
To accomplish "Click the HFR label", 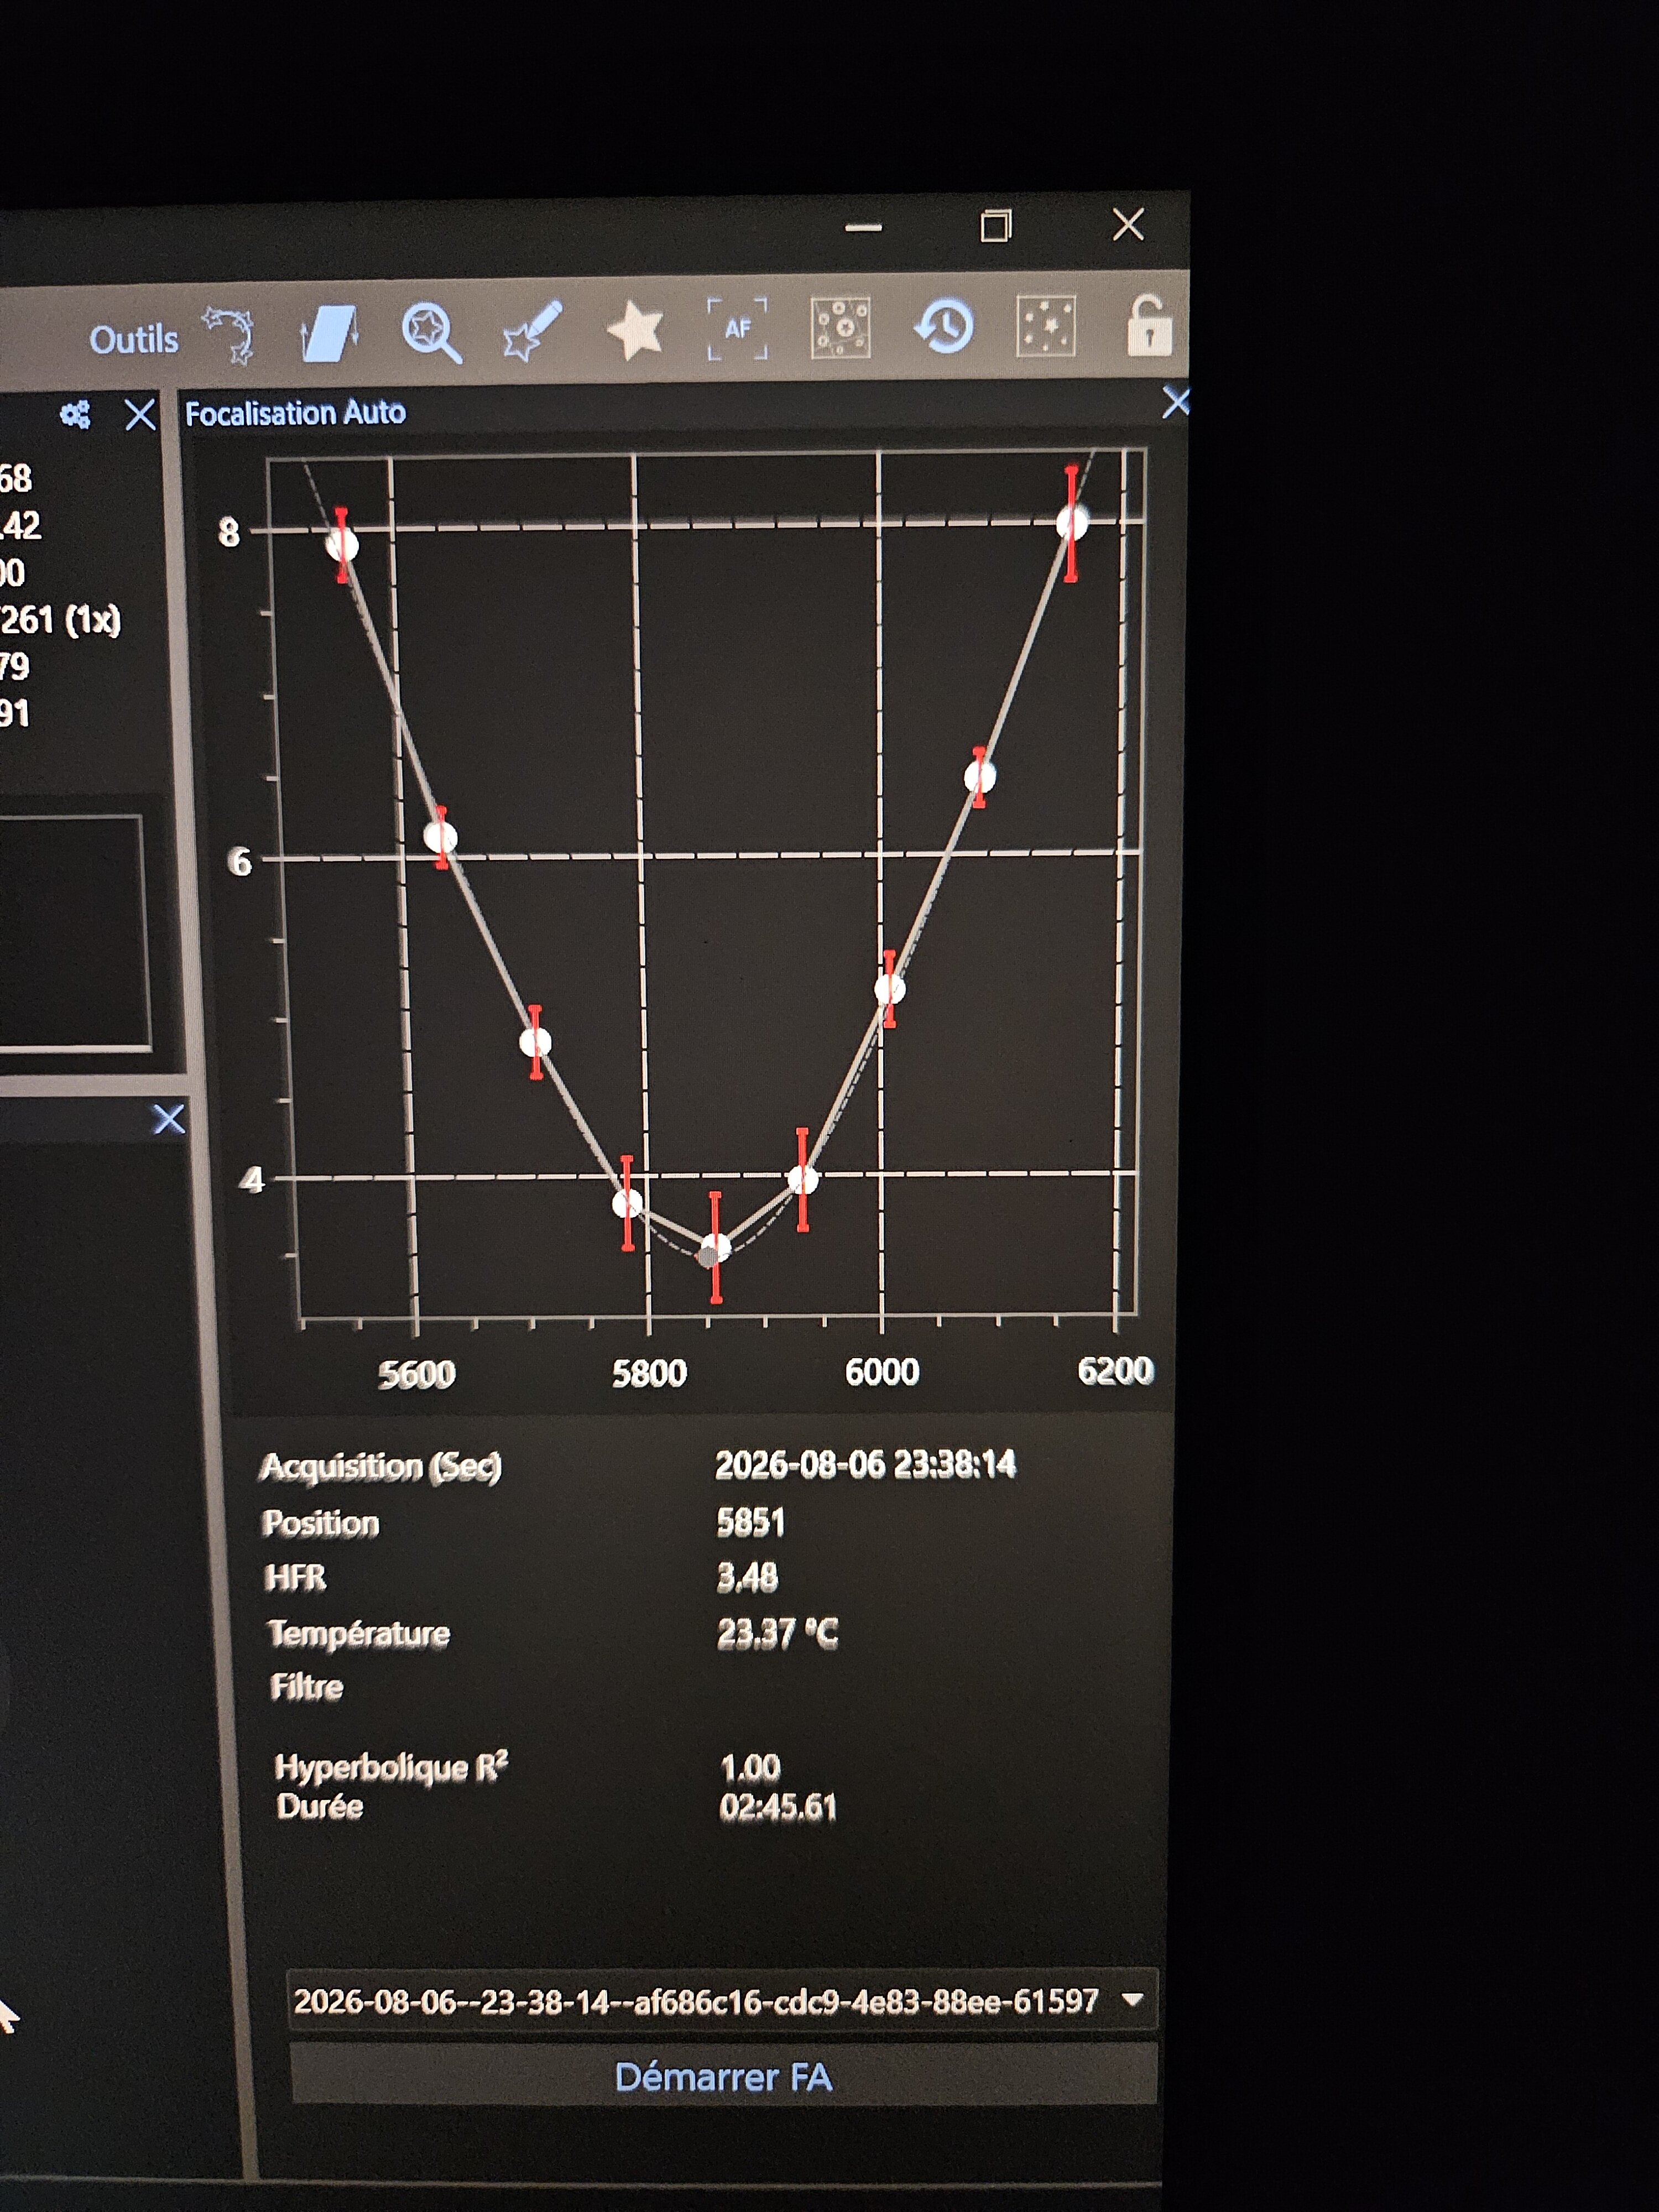I will (x=295, y=1577).
